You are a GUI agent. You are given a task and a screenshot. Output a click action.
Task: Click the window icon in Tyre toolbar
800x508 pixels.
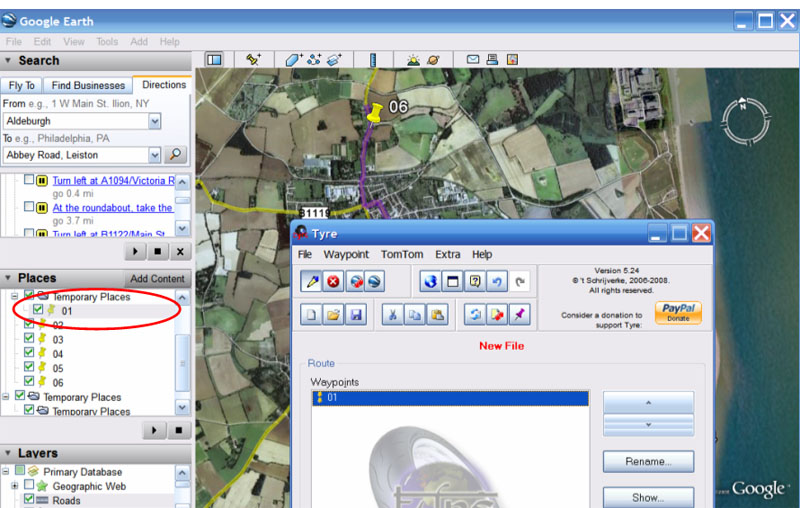tap(453, 281)
